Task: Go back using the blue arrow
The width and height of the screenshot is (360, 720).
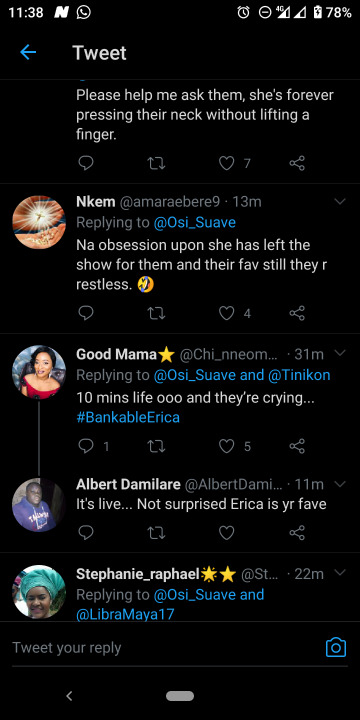Action: coord(28,53)
